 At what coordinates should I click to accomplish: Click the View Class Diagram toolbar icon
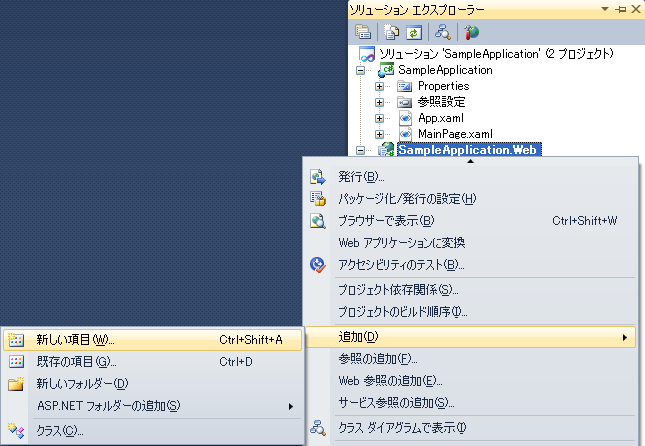click(443, 32)
